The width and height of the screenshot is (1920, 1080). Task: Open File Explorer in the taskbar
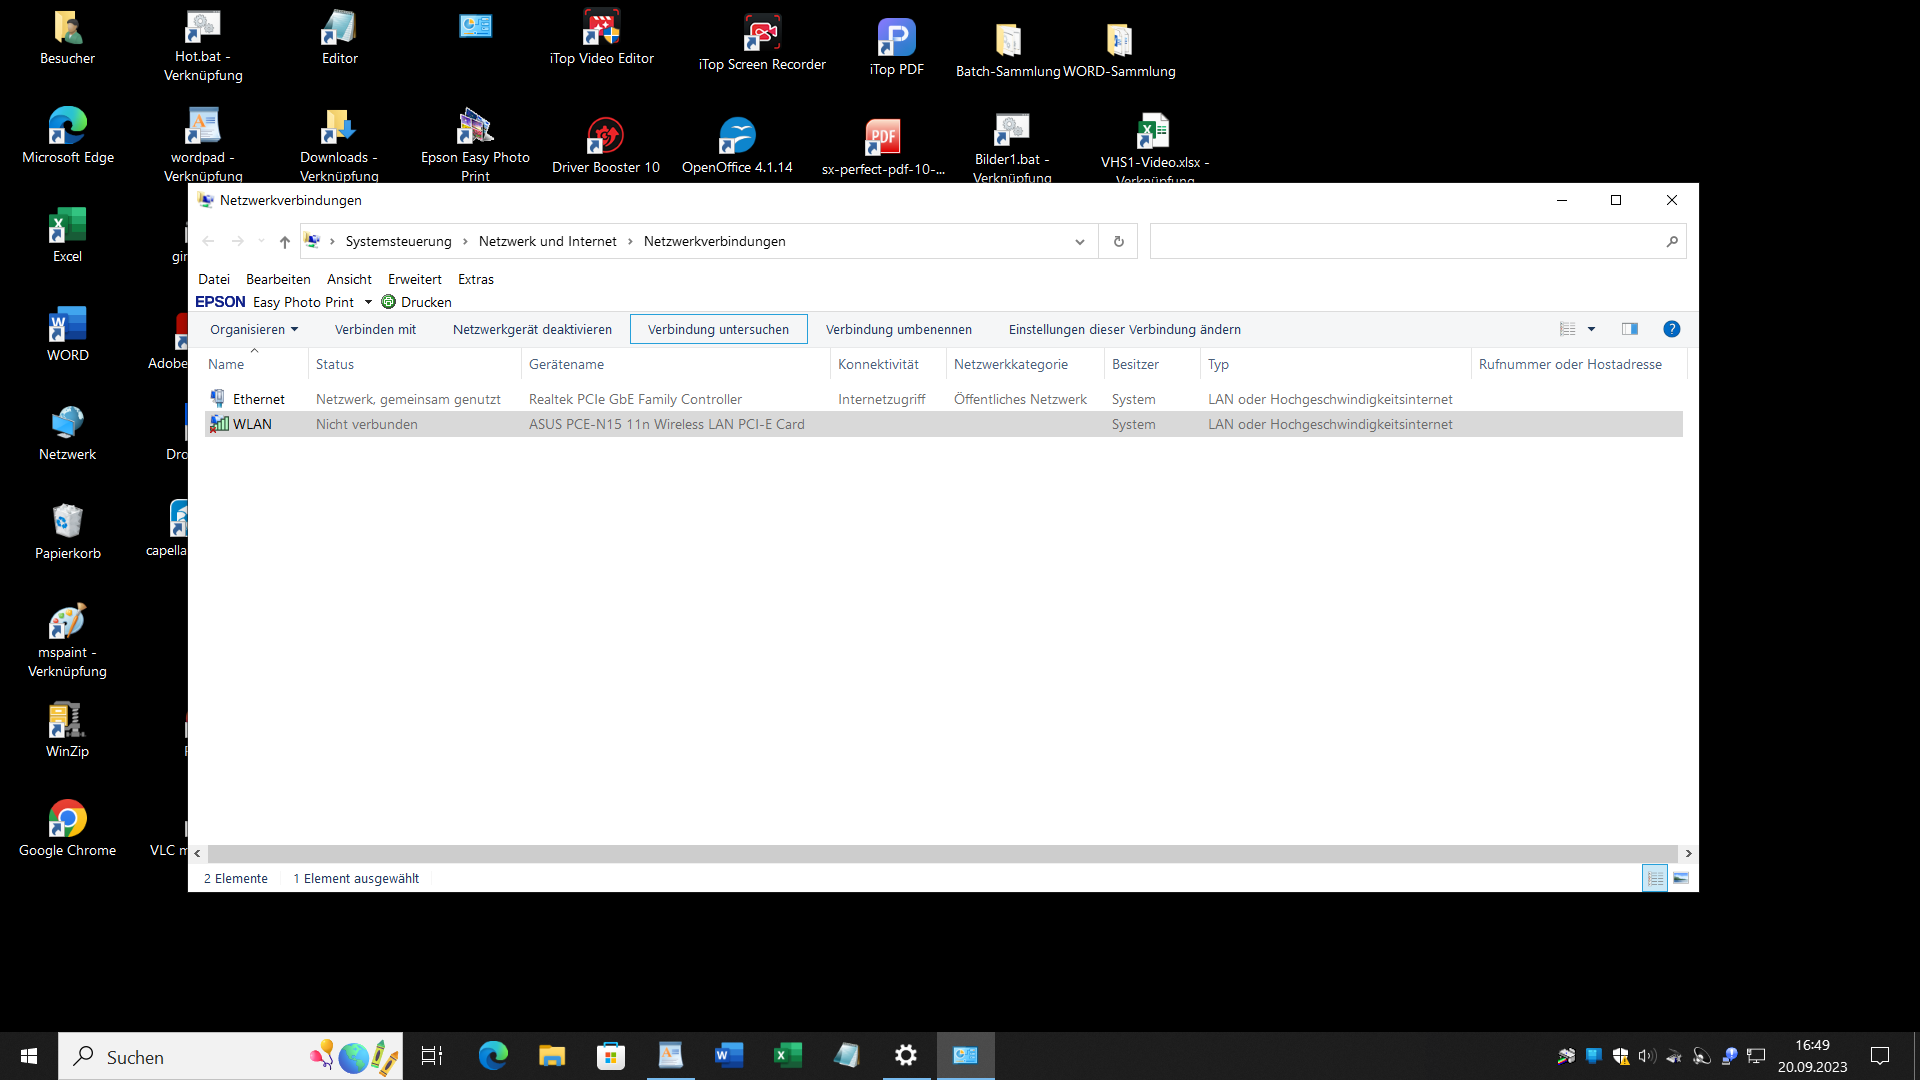pyautogui.click(x=552, y=1056)
